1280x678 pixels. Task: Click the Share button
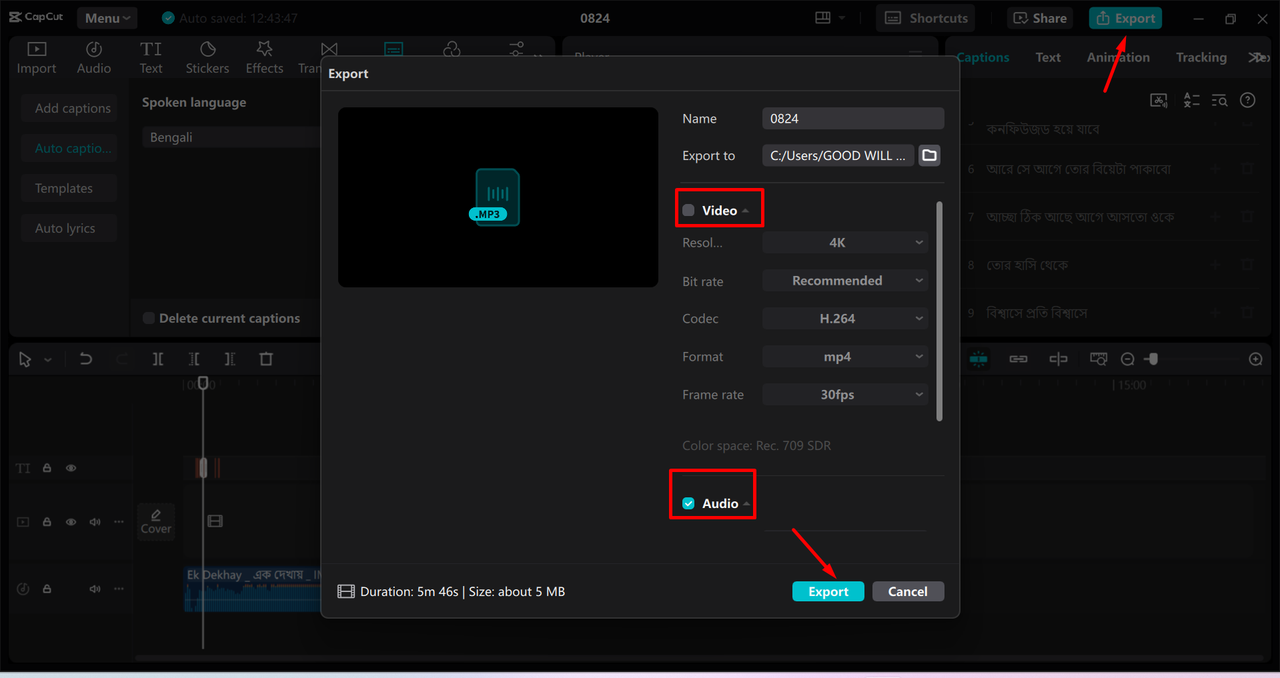click(x=1040, y=18)
